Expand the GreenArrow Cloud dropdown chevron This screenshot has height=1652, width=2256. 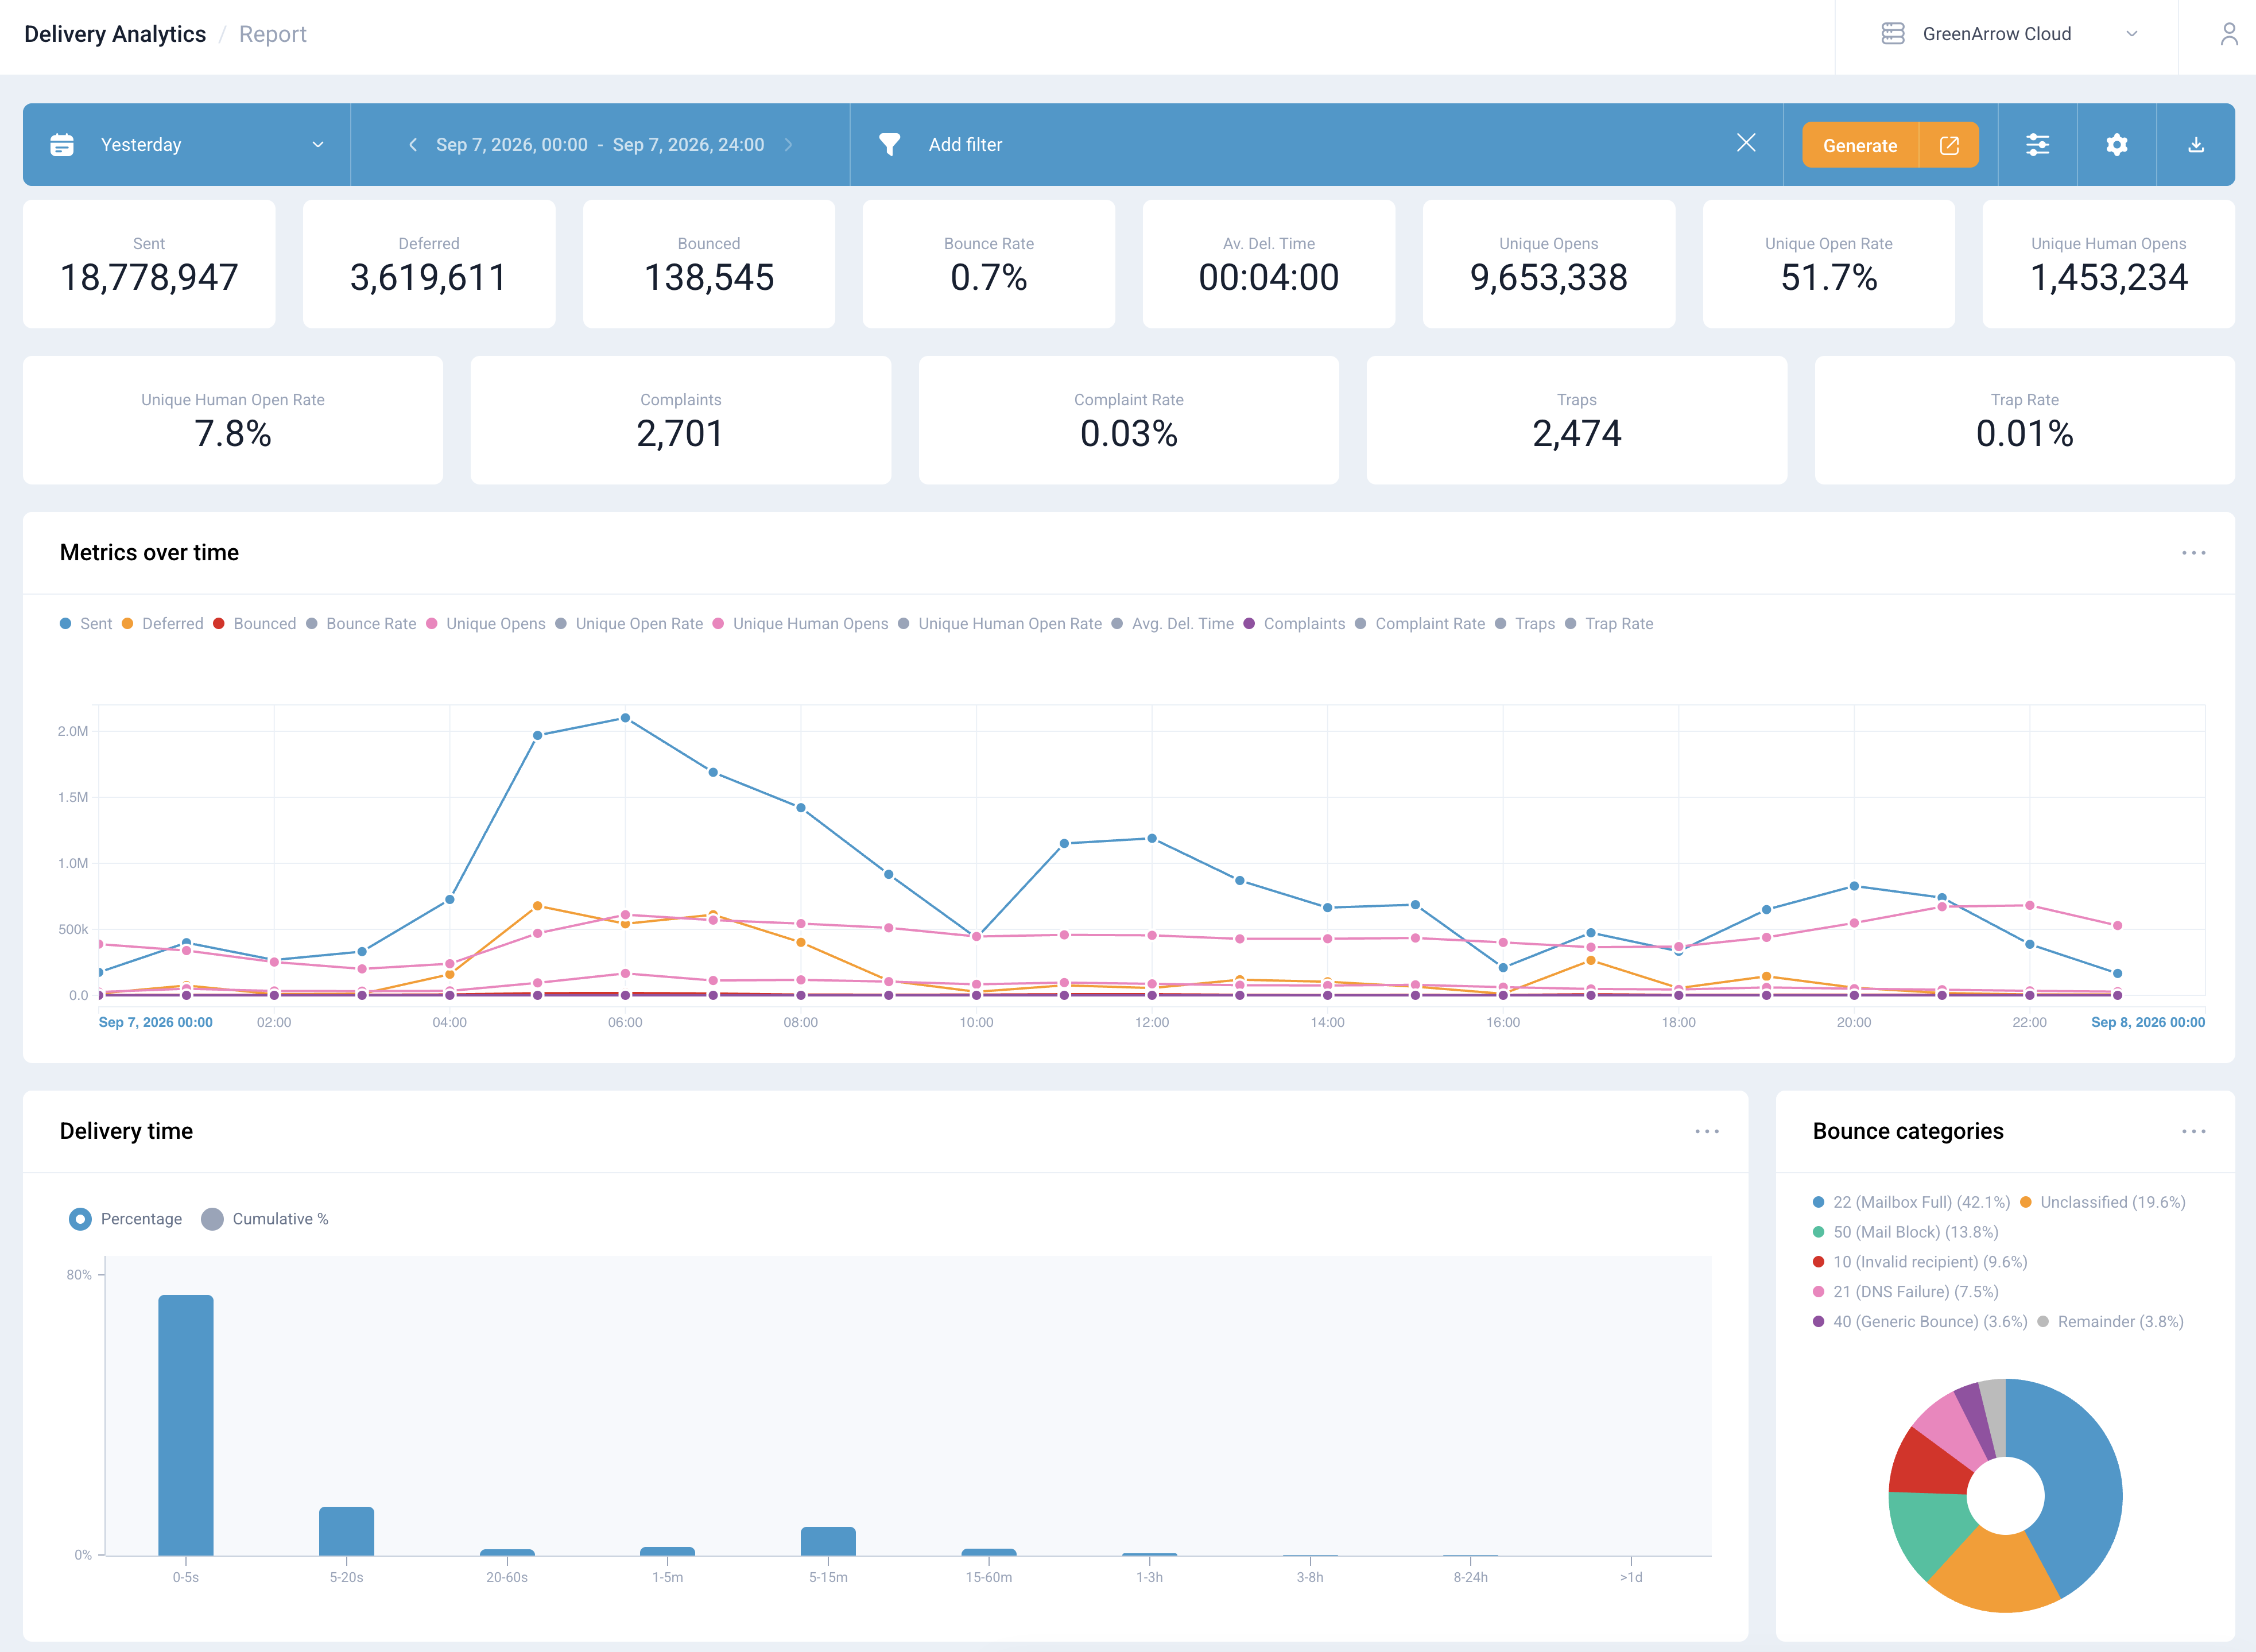point(2132,34)
